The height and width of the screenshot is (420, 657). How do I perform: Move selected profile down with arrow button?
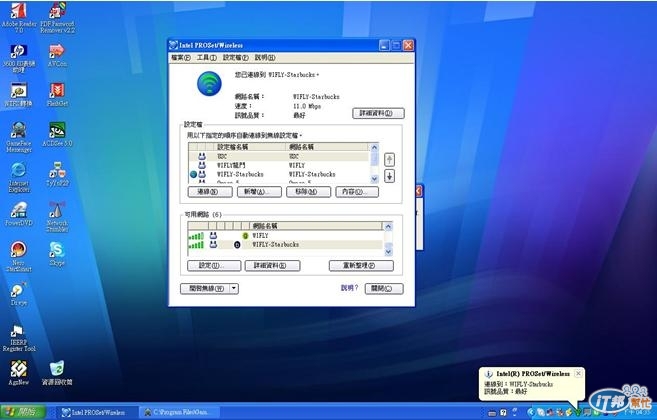point(389,176)
